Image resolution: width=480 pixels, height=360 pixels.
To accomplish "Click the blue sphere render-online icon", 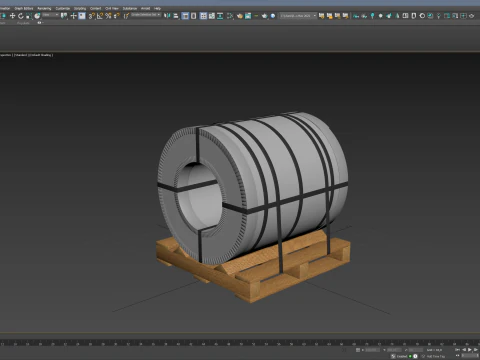I will coord(273,16).
